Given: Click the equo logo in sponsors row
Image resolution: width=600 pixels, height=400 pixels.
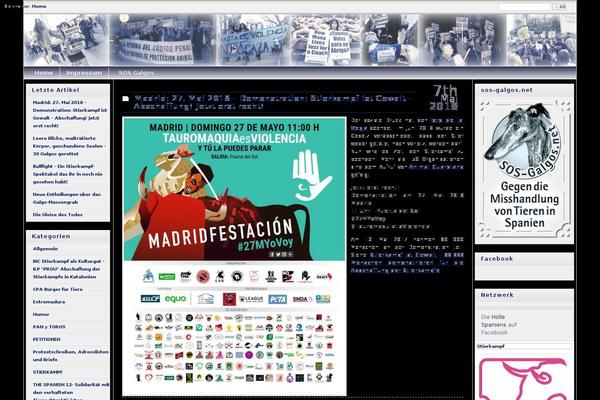Looking at the screenshot, I should (175, 299).
